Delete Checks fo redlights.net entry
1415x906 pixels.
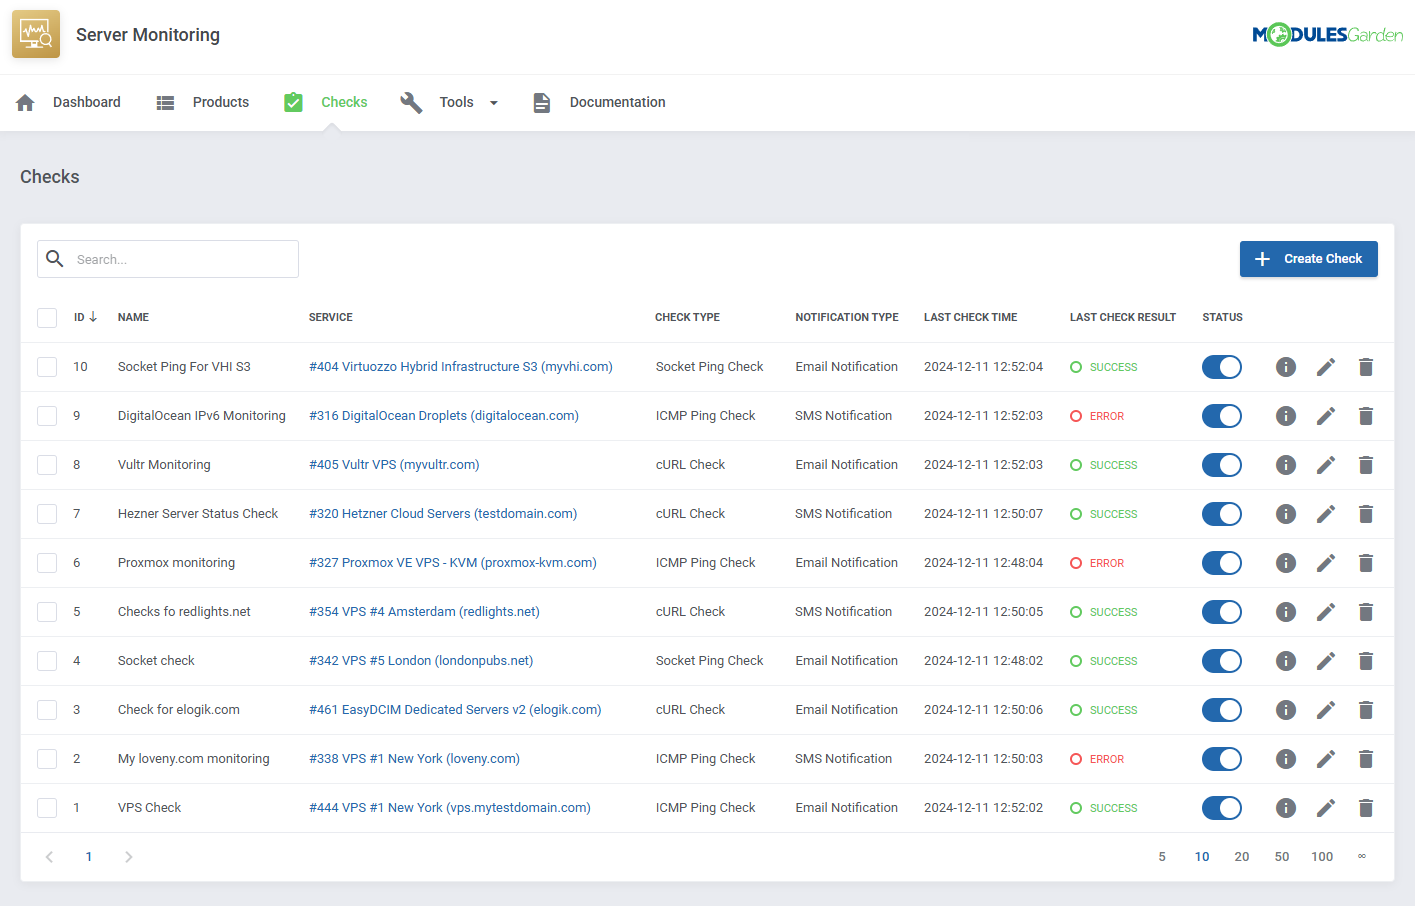1366,612
